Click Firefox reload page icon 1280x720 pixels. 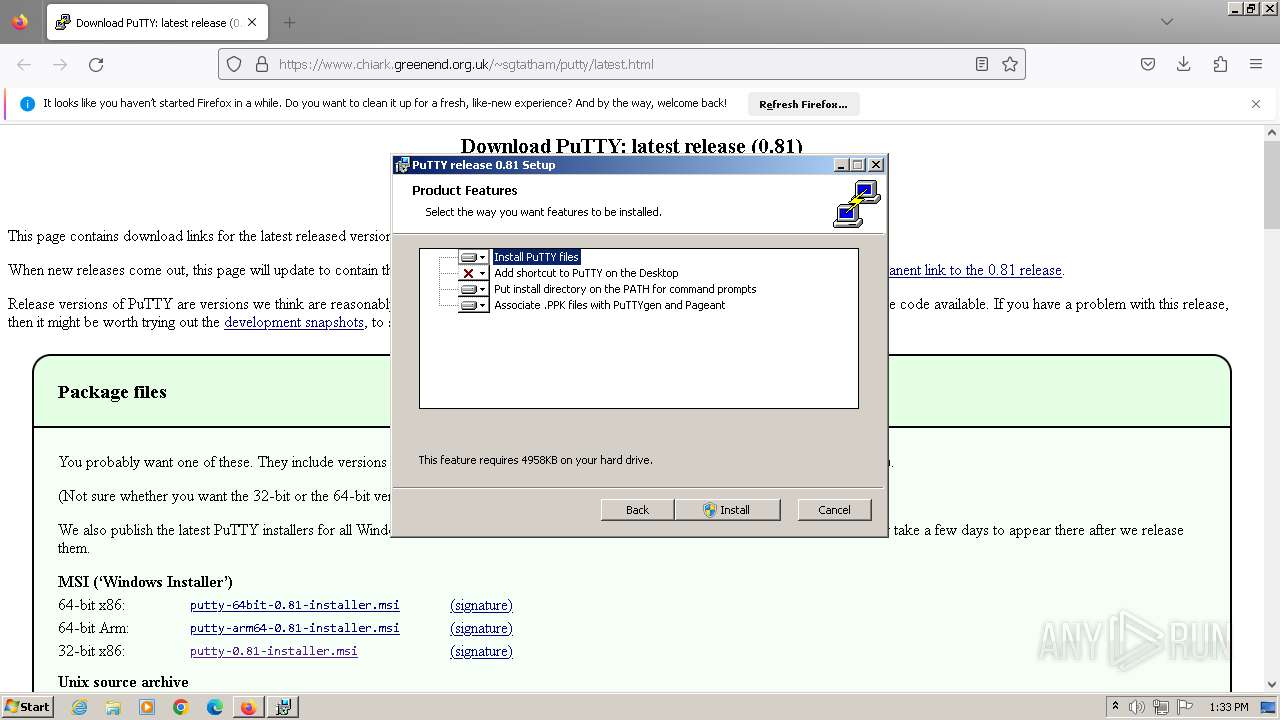[96, 64]
